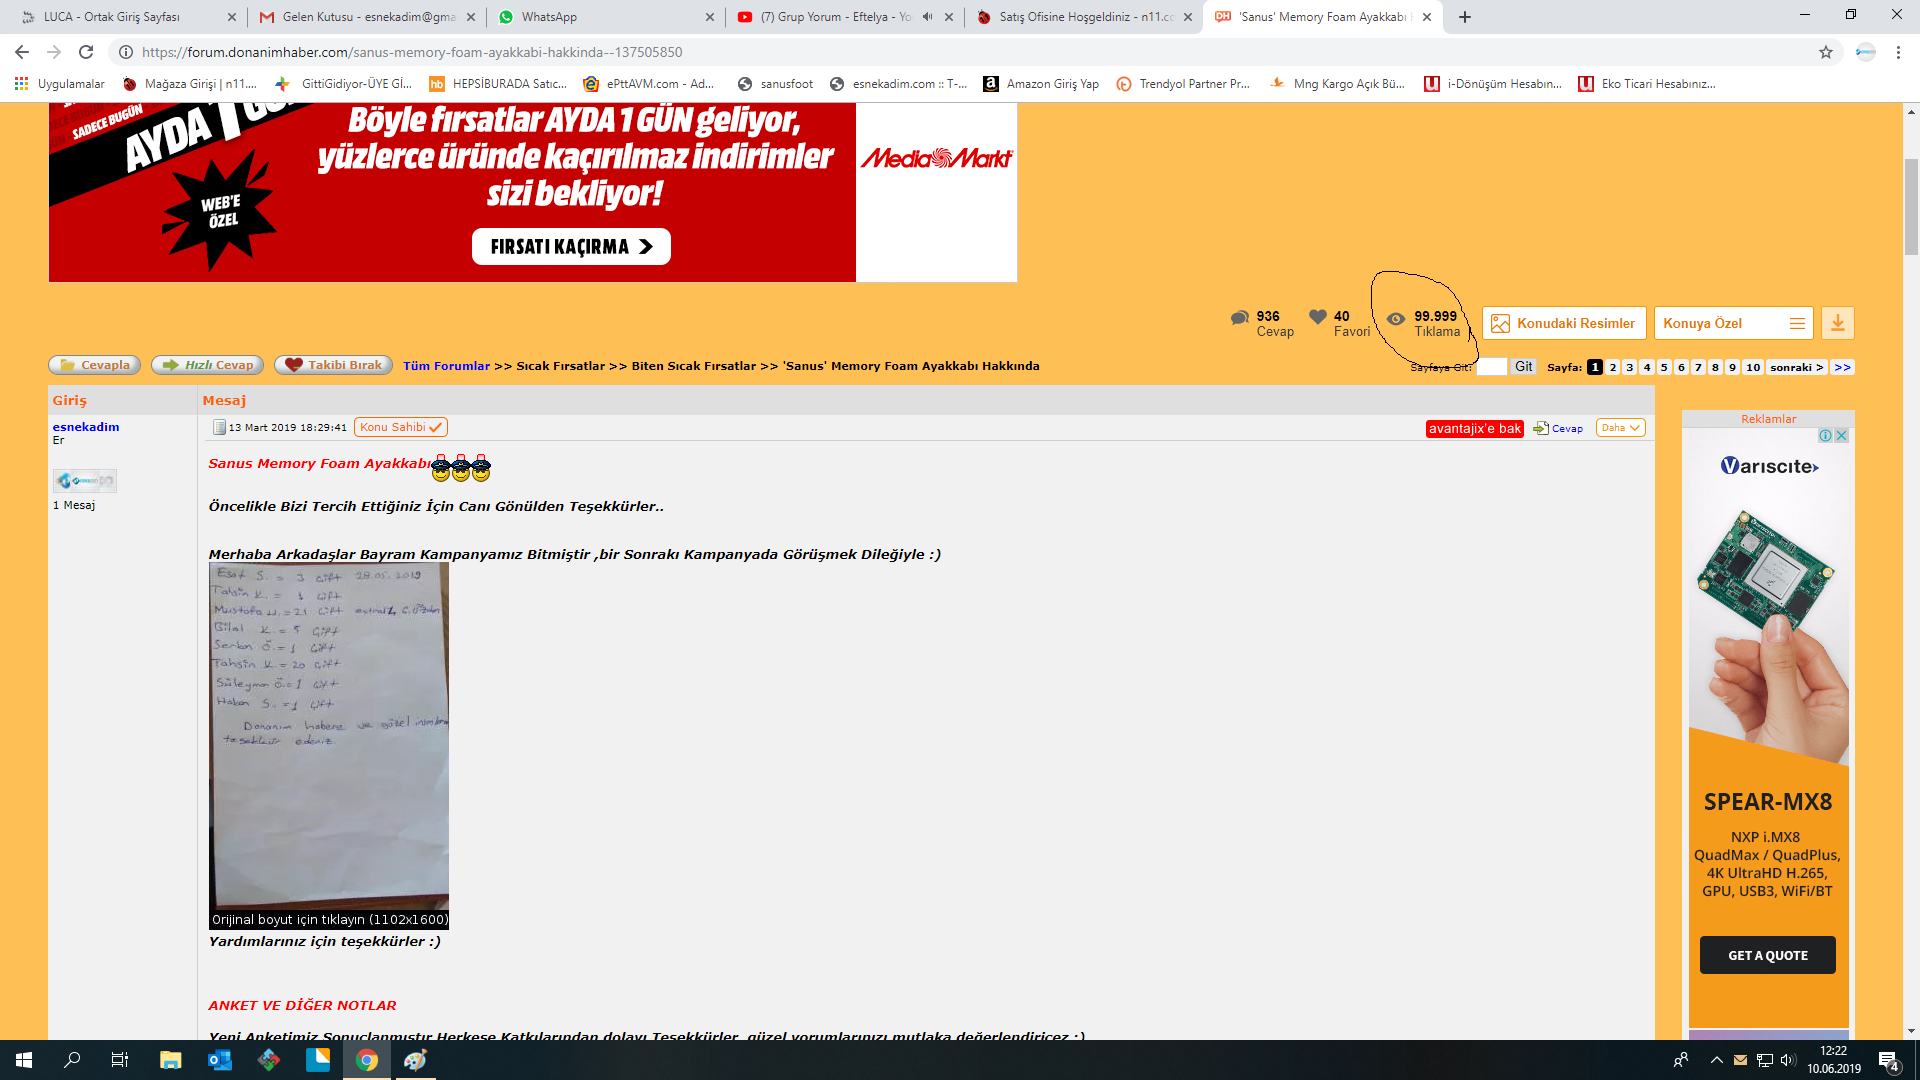This screenshot has height=1080, width=1920.
Task: Switch to Chrome on the taskbar
Action: click(367, 1060)
